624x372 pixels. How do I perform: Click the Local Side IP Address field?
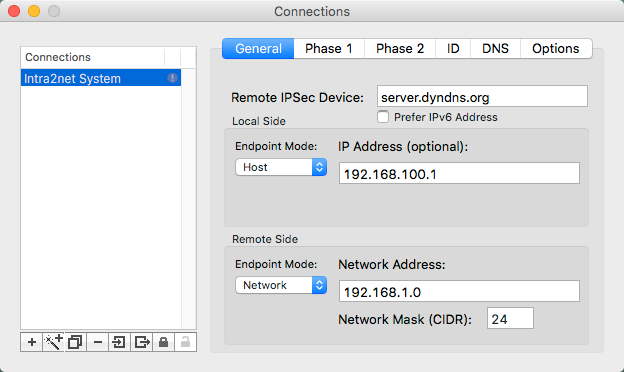click(x=459, y=173)
